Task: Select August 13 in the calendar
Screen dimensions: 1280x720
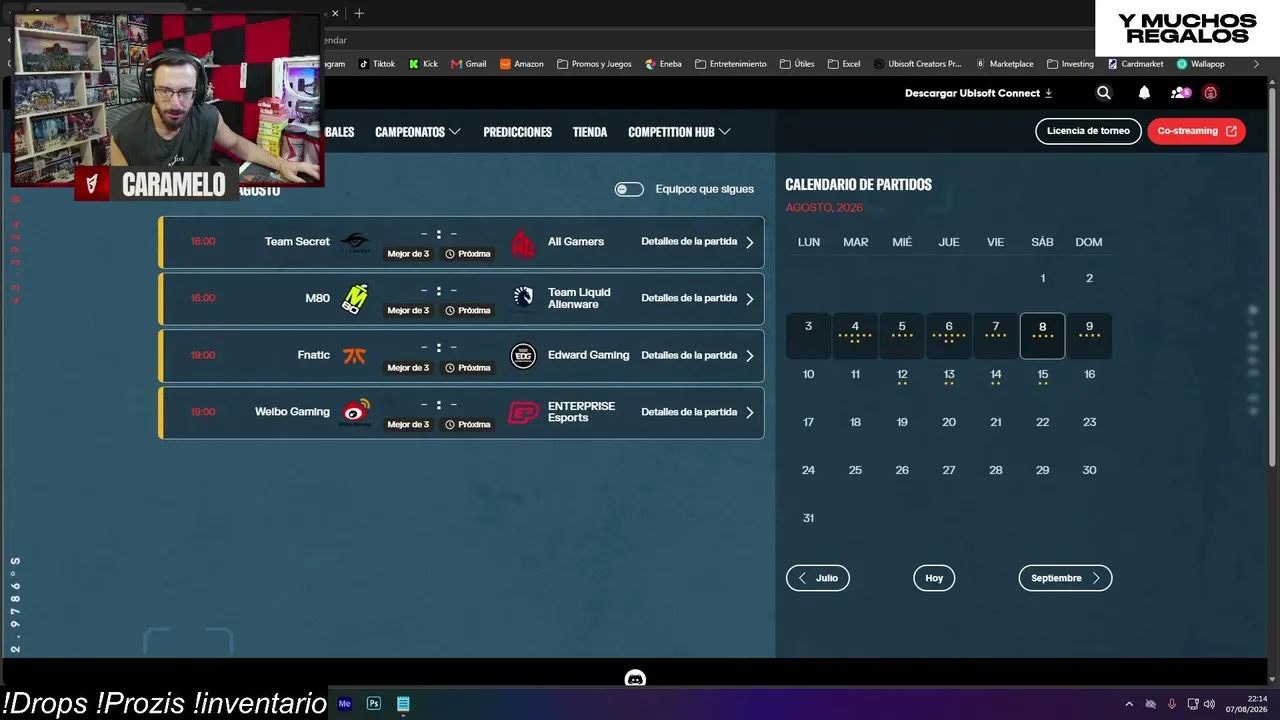Action: click(949, 376)
